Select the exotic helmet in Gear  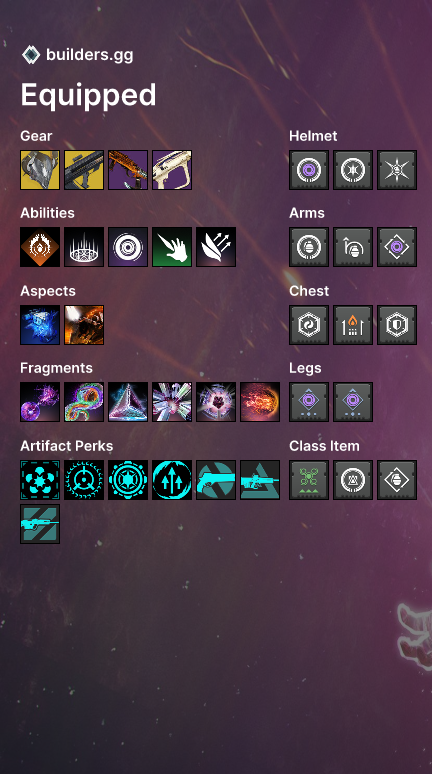pyautogui.click(x=40, y=170)
